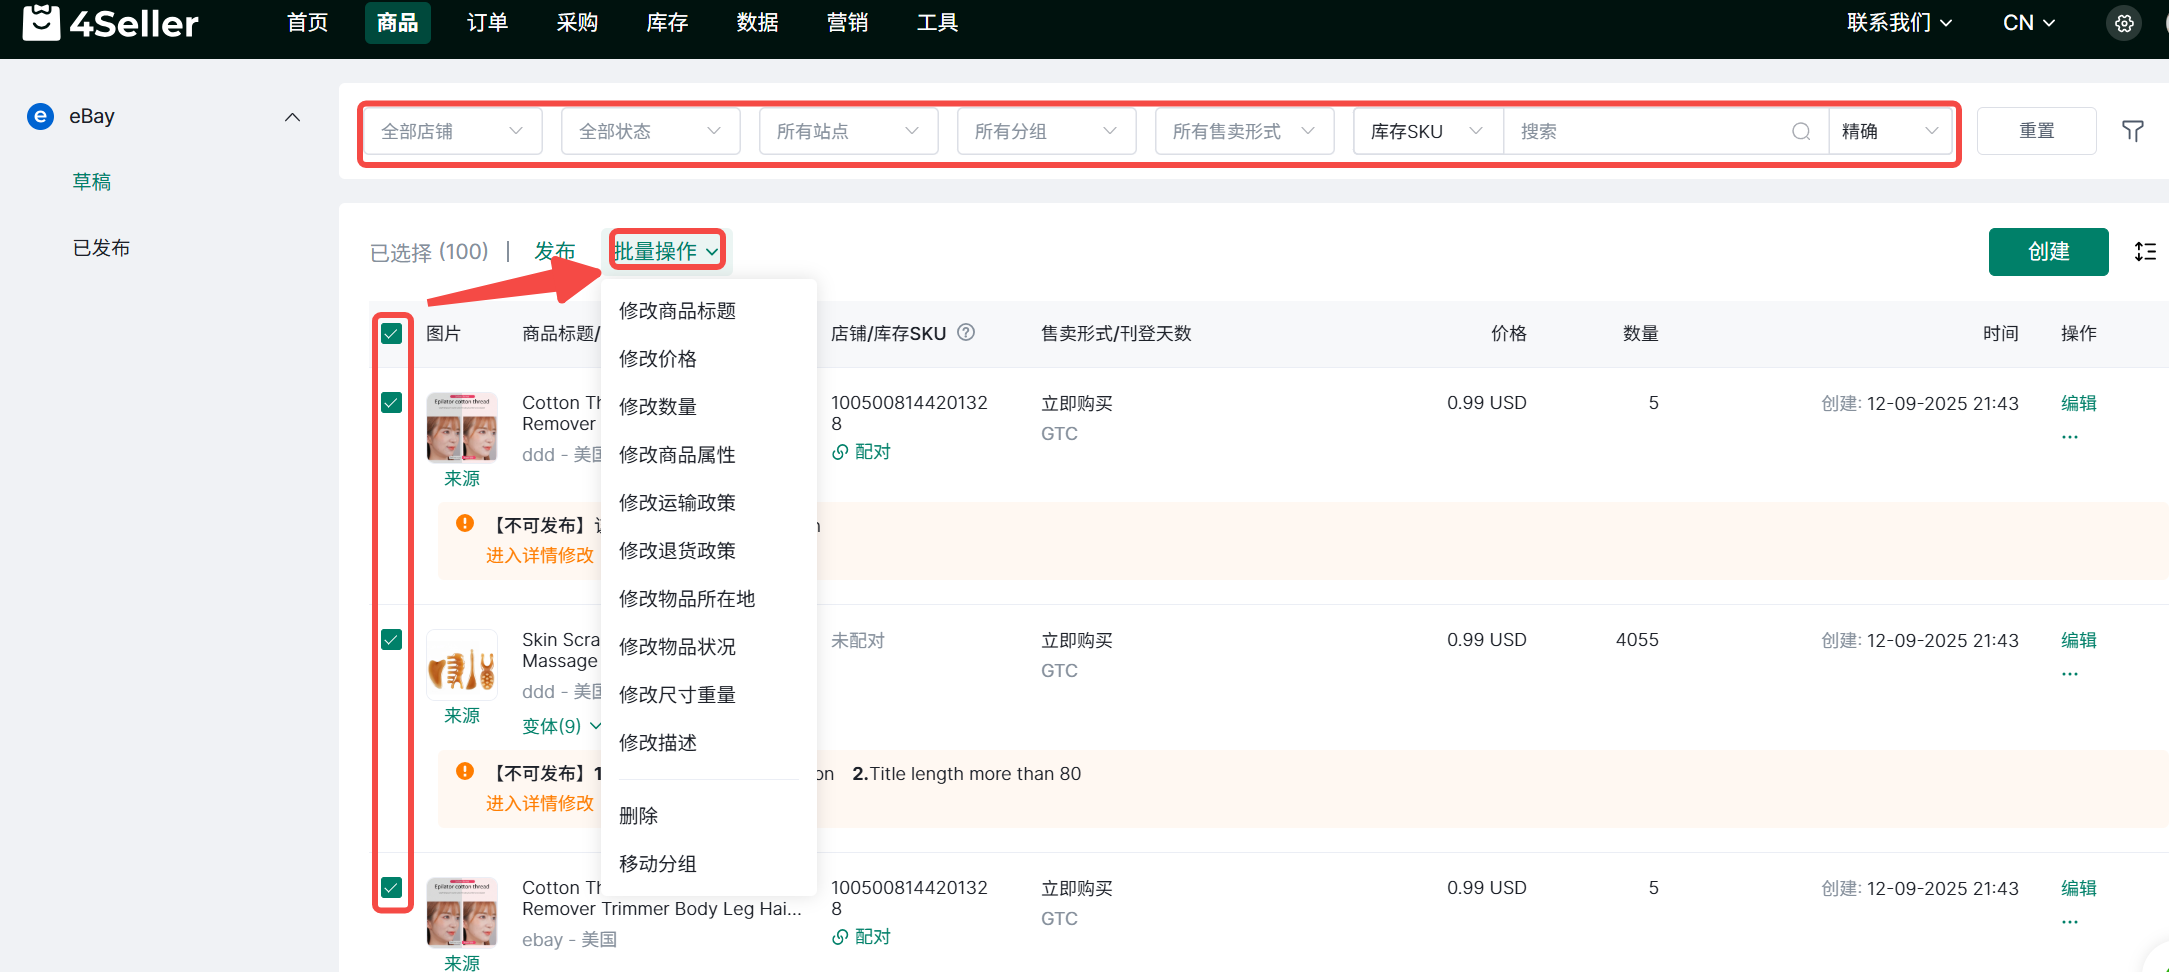Expand the 所有售卖形式 dropdown
Screen dimensions: 2169x972
click(x=1243, y=131)
